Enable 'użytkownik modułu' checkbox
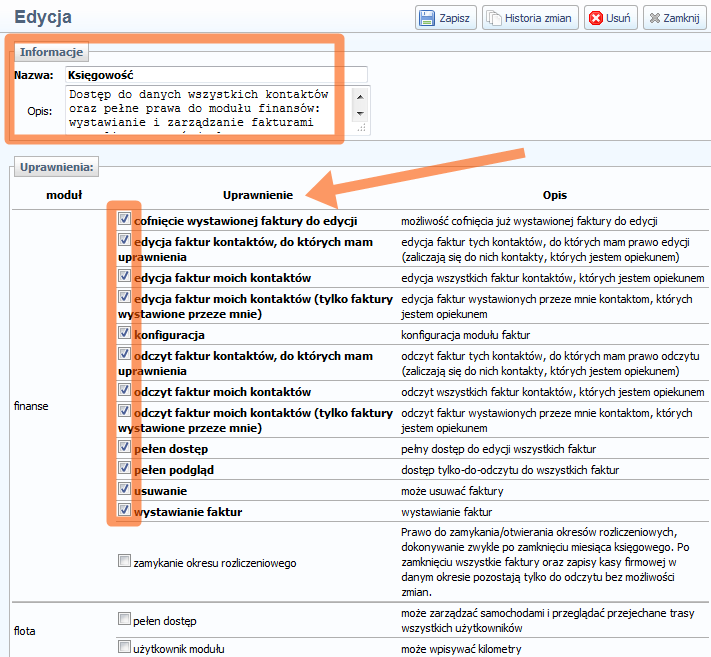711x657 pixels. click(x=124, y=648)
